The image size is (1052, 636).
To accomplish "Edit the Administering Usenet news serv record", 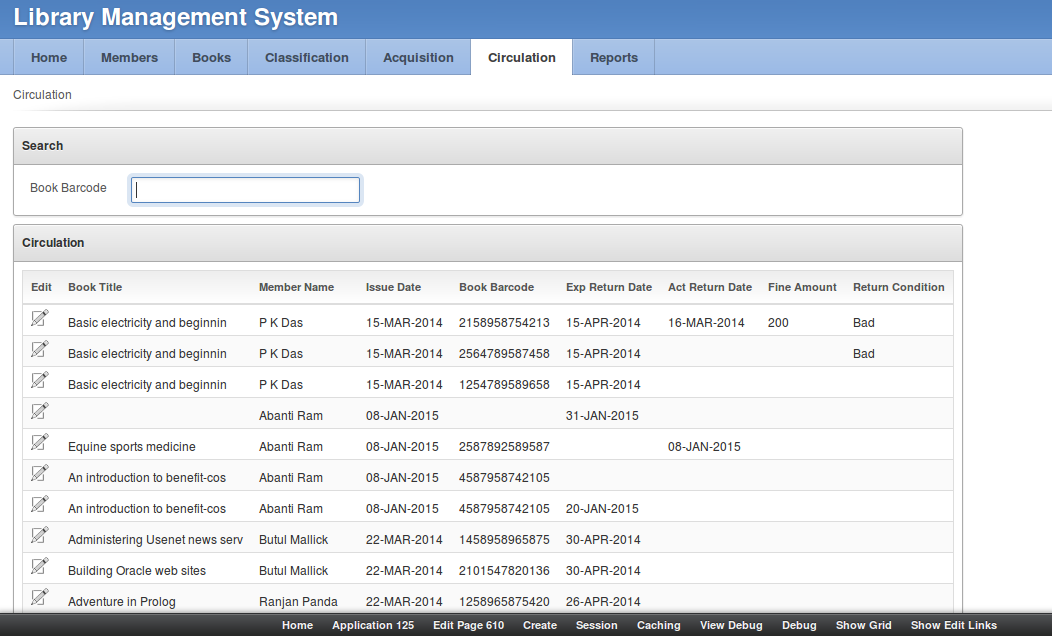I will tap(39, 536).
